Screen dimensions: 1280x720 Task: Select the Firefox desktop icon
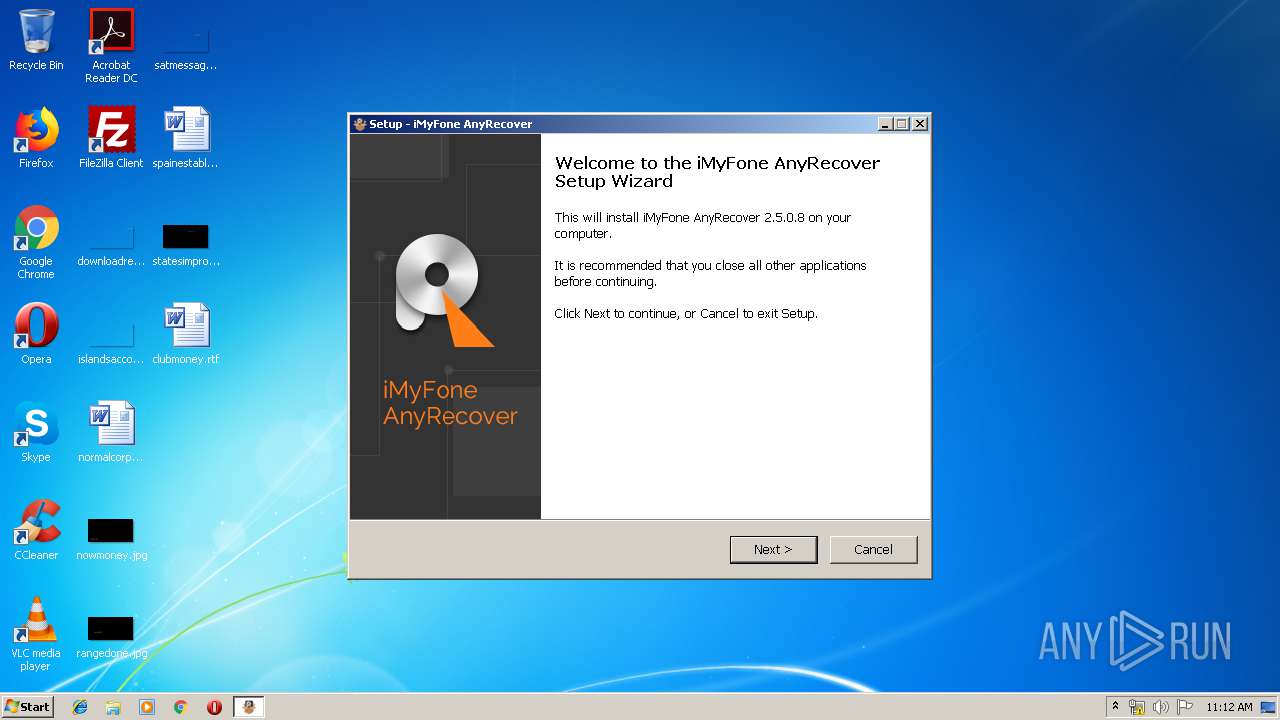(36, 138)
